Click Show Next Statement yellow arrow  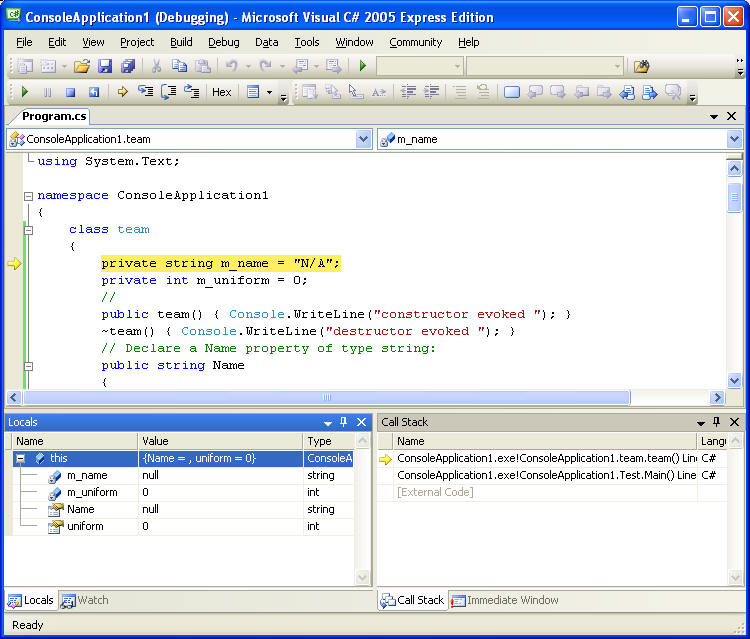tap(123, 92)
